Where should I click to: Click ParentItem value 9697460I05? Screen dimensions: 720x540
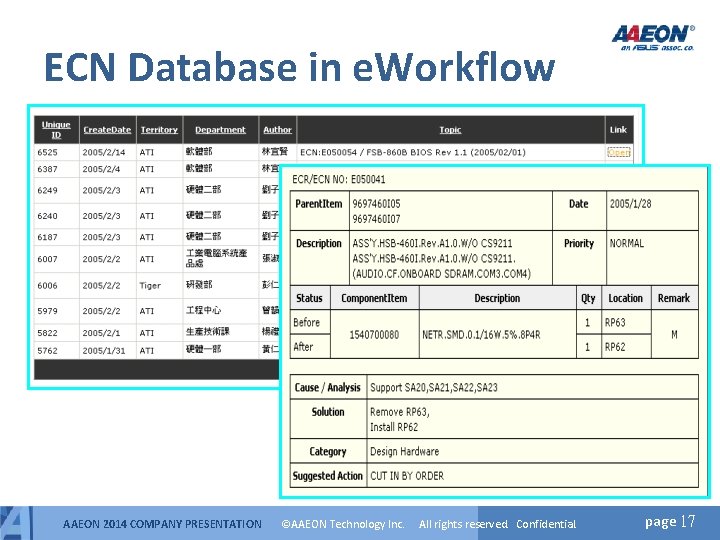tap(377, 203)
